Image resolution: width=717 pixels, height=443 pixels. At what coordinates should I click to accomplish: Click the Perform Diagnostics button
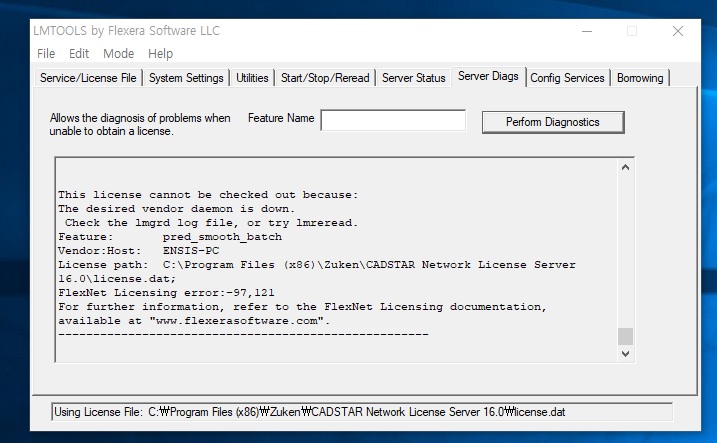coord(553,122)
